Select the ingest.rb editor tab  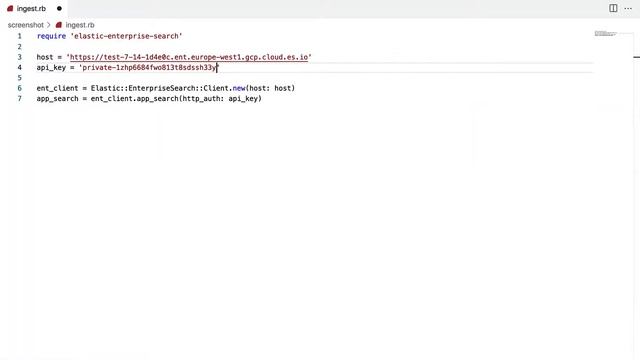[x=34, y=9]
